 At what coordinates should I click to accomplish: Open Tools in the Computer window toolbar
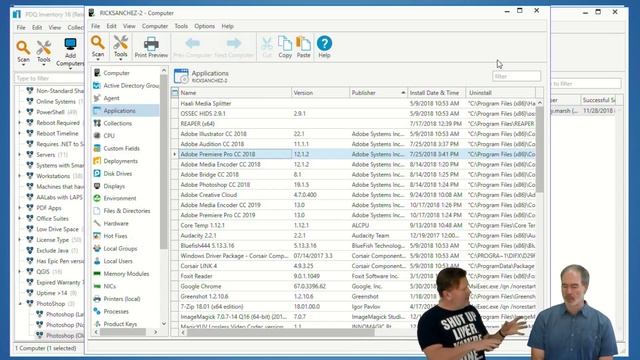[x=120, y=46]
